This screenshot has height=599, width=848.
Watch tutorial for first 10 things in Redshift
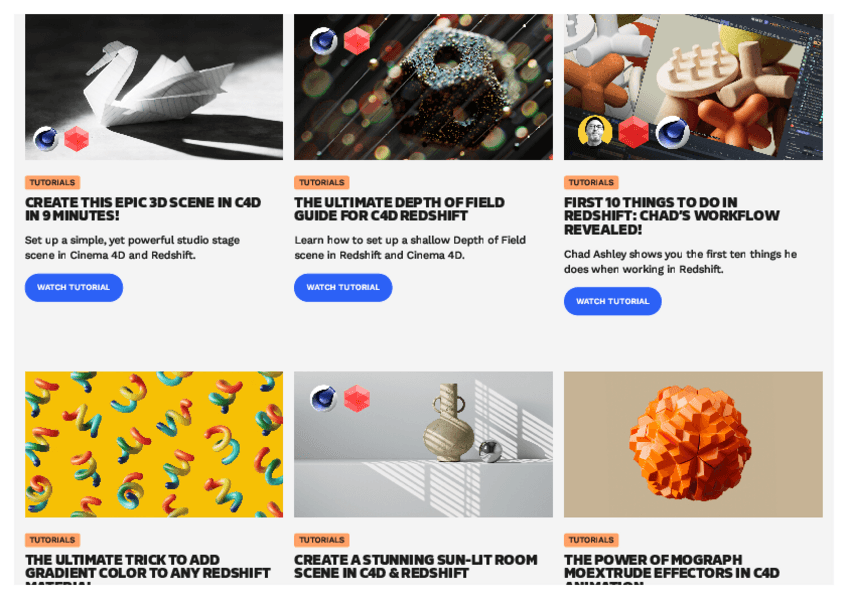pos(612,301)
